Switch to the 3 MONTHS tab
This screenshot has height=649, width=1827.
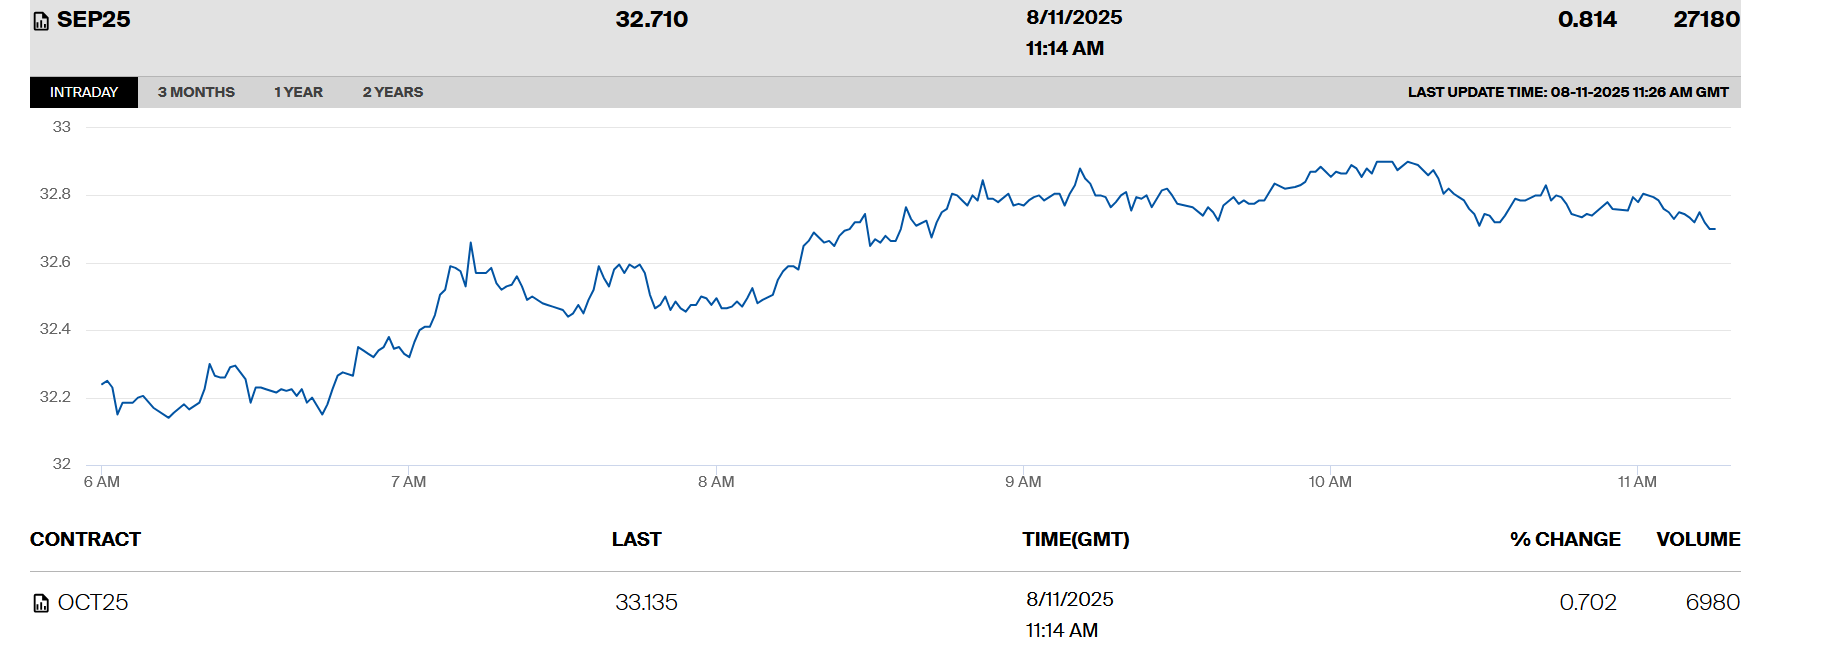pos(196,92)
